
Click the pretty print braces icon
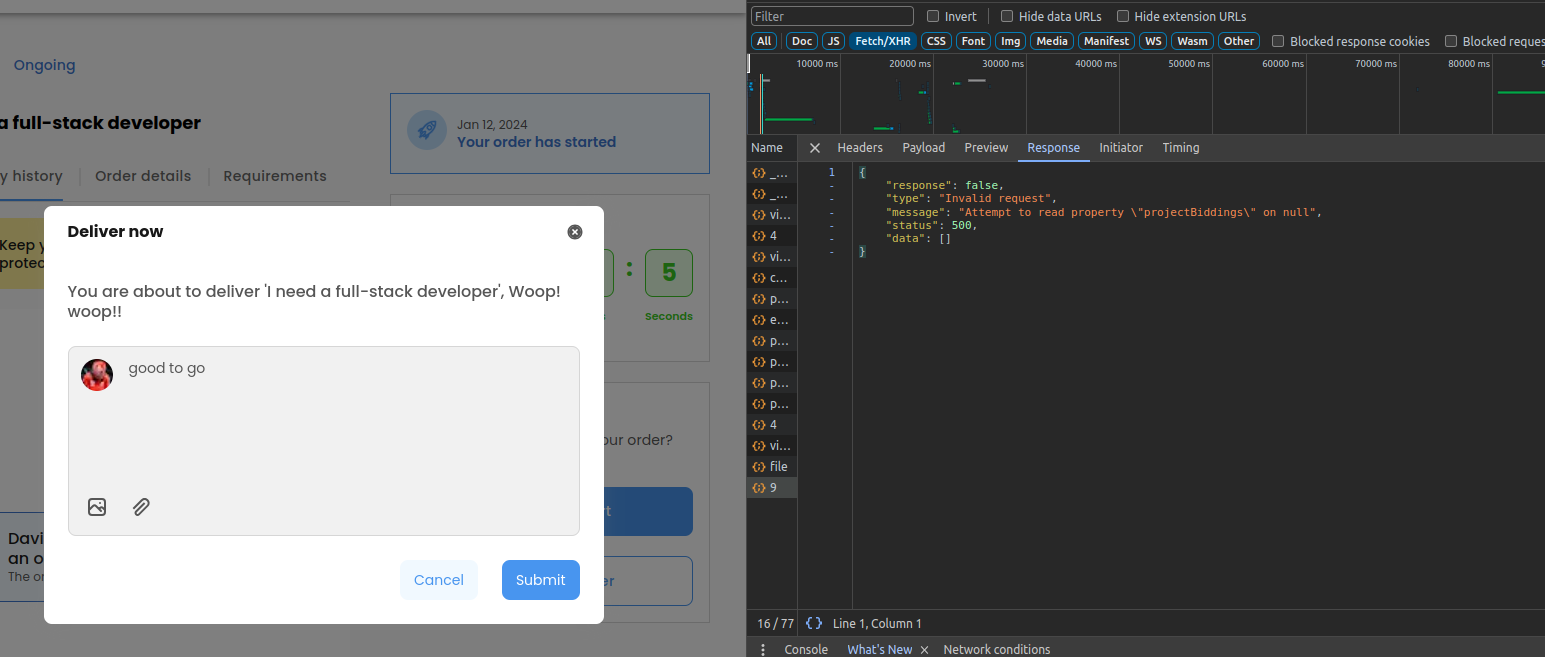(814, 623)
